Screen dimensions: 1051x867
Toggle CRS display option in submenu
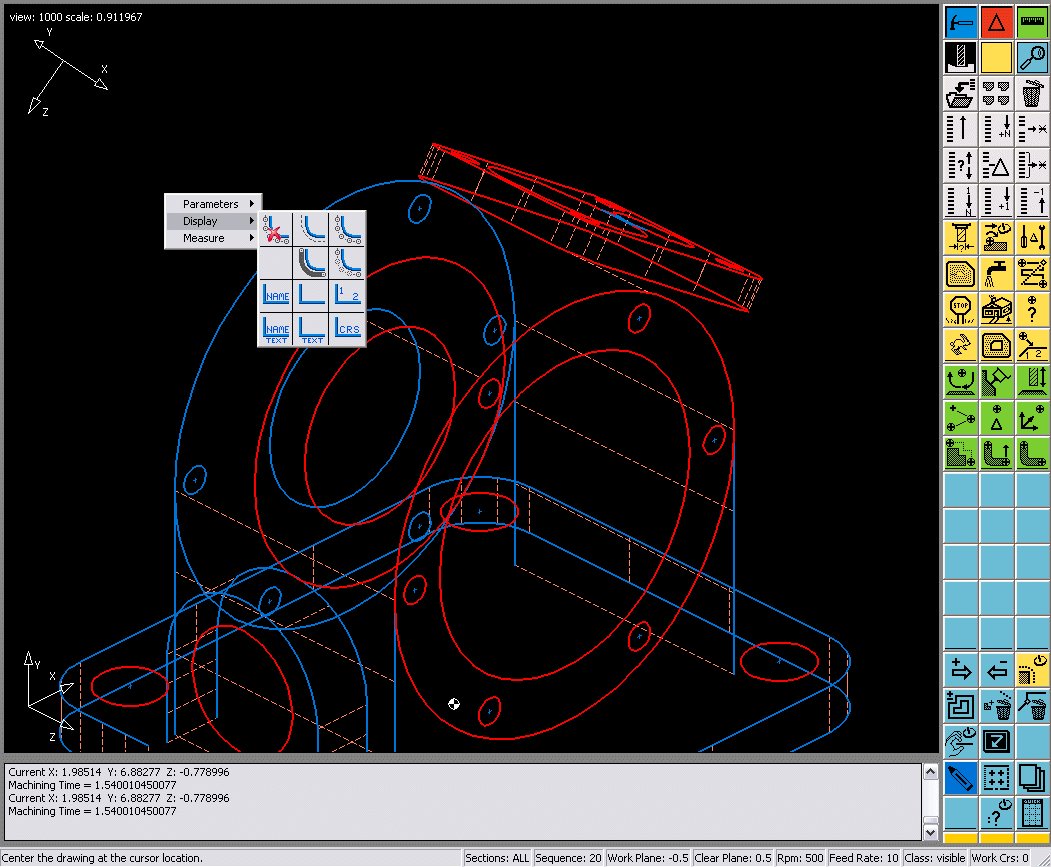click(x=347, y=330)
